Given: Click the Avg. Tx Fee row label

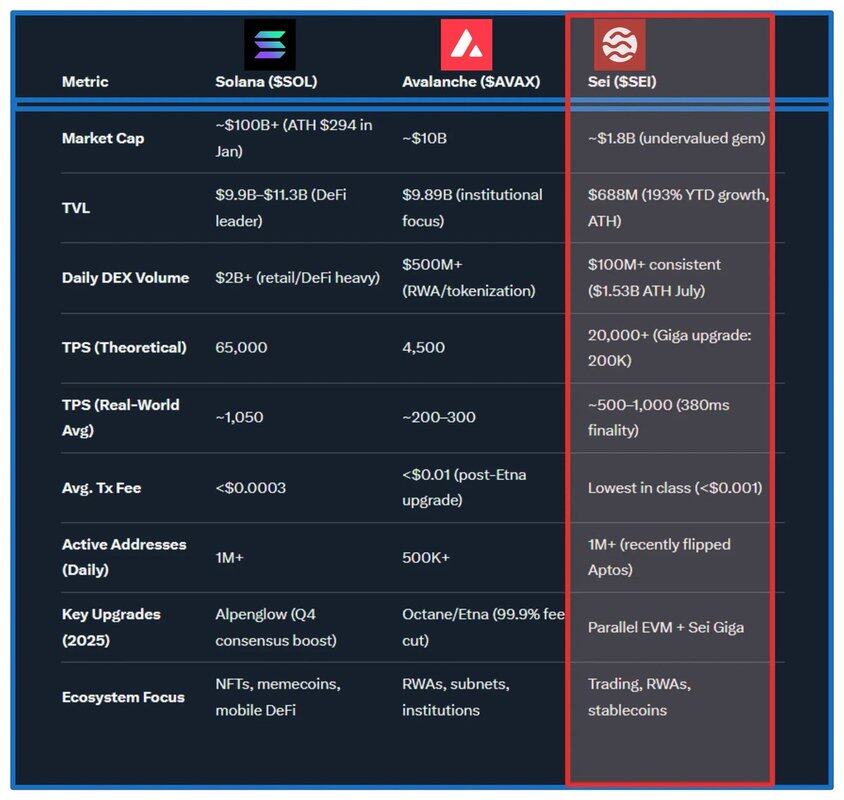Looking at the screenshot, I should 101,488.
